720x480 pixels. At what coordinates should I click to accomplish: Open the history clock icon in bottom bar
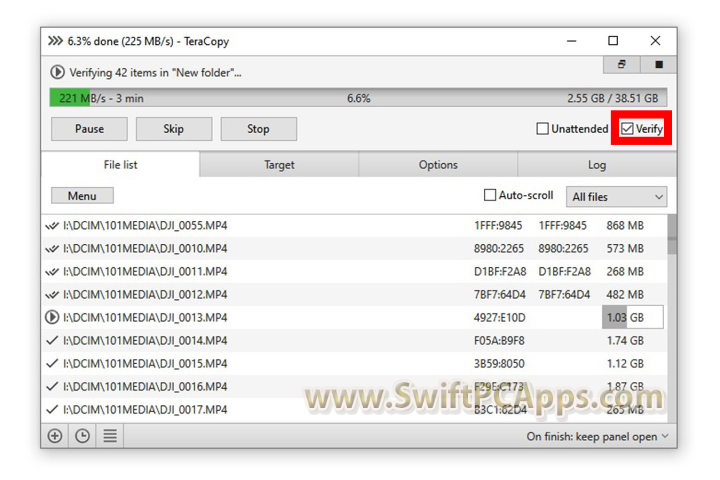coord(82,435)
